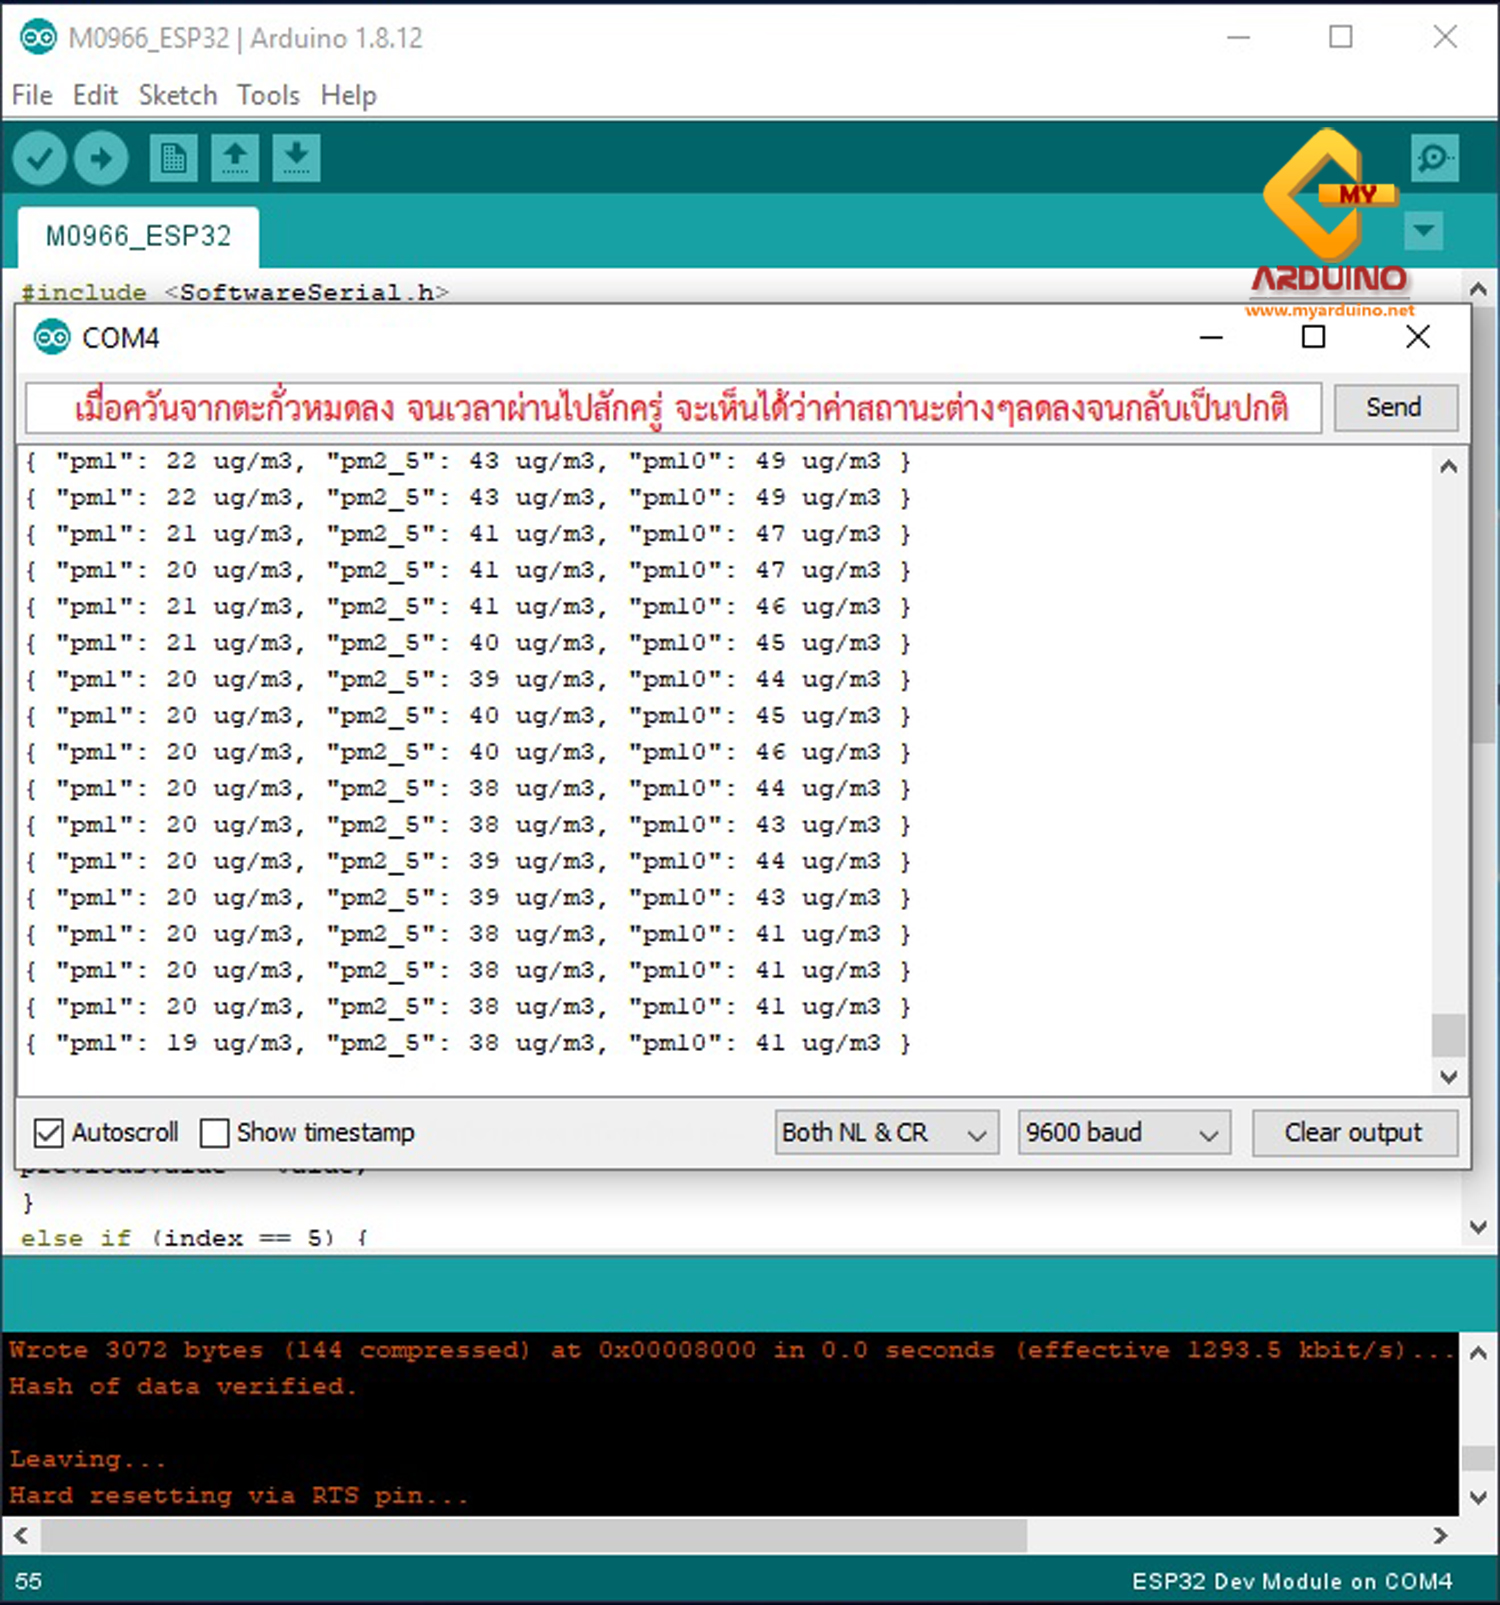
Task: Click the Open sketch up-arrow icon
Action: (235, 159)
